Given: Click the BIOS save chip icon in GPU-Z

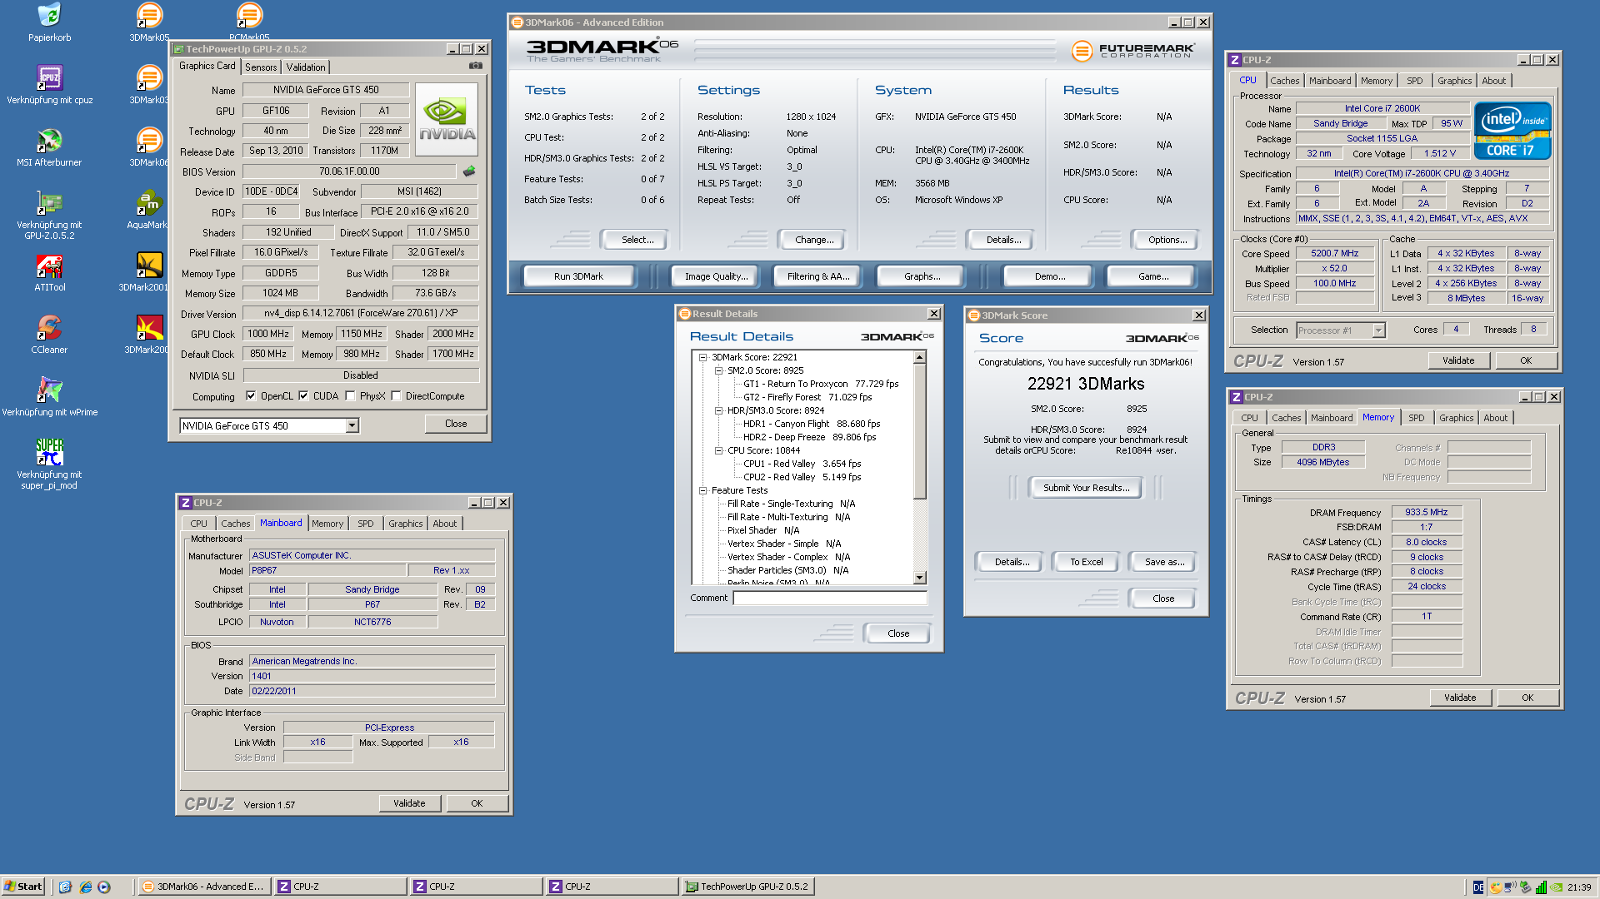Looking at the screenshot, I should tap(468, 171).
